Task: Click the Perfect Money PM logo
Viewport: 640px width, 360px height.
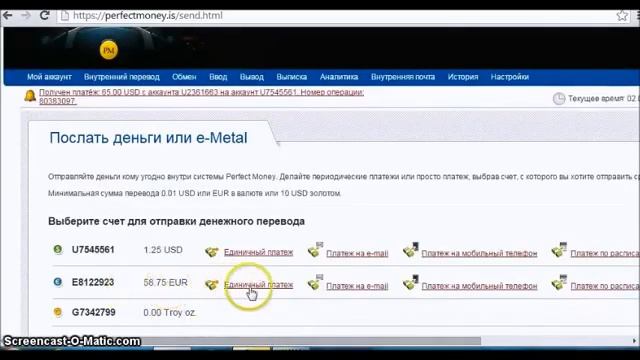Action: coord(109,50)
